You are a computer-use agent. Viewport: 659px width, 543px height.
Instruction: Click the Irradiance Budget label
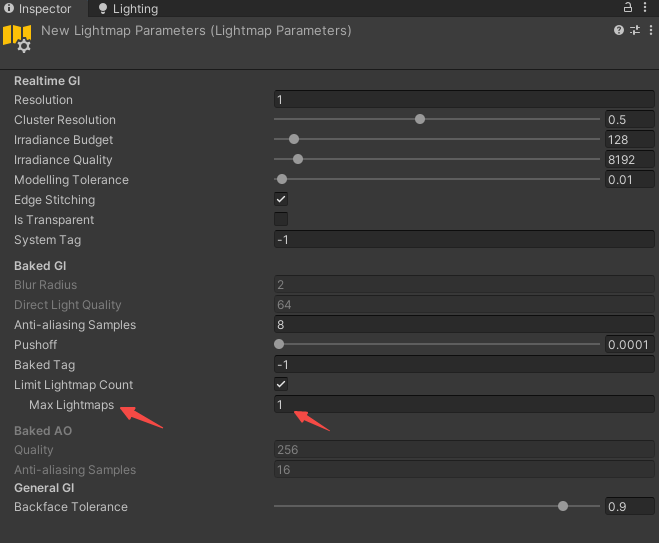[x=63, y=140]
